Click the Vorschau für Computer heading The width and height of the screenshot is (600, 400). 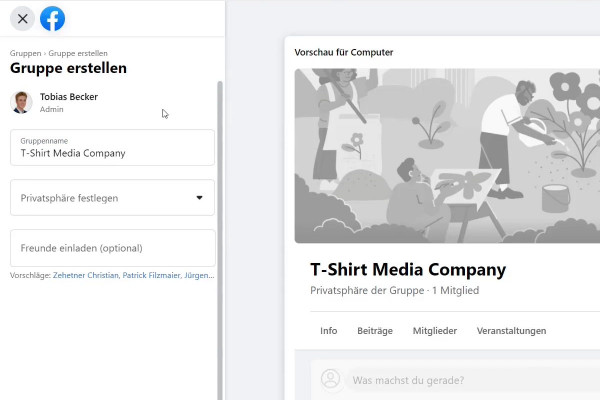tap(344, 52)
